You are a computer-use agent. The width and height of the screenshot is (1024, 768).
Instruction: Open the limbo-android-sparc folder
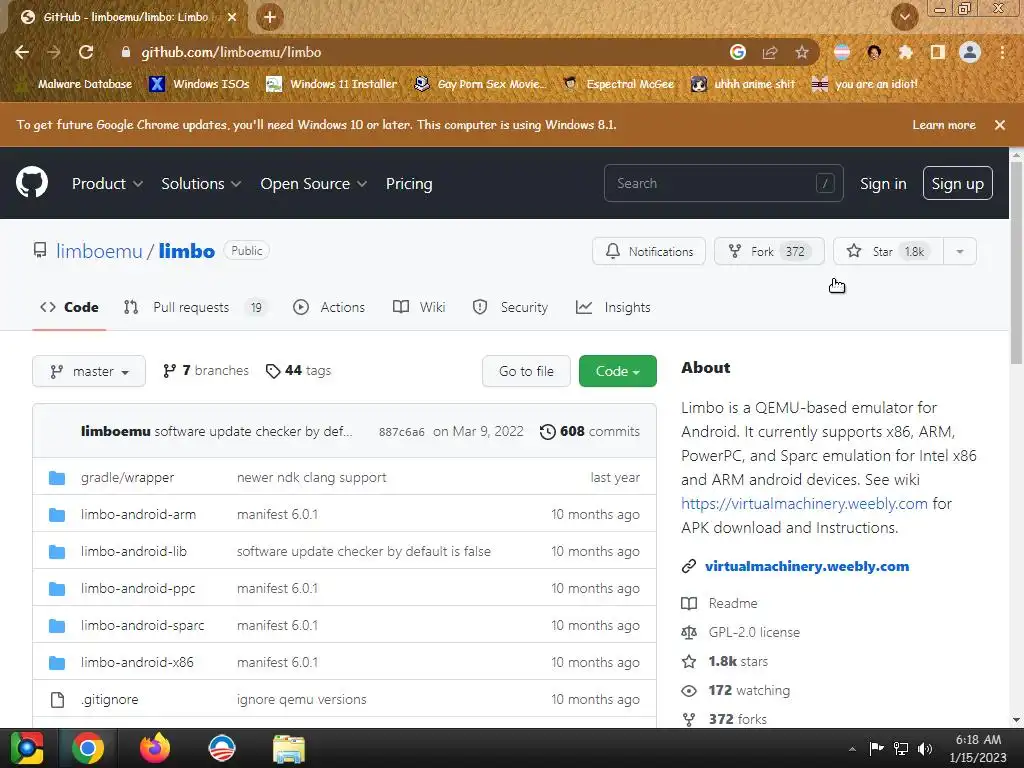(x=142, y=625)
